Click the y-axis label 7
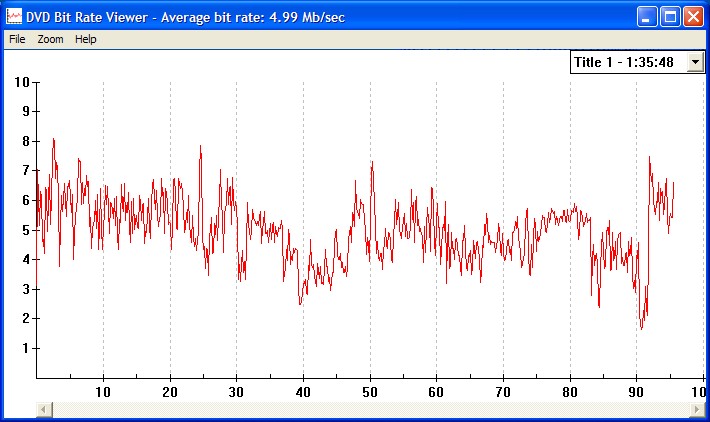 26,171
